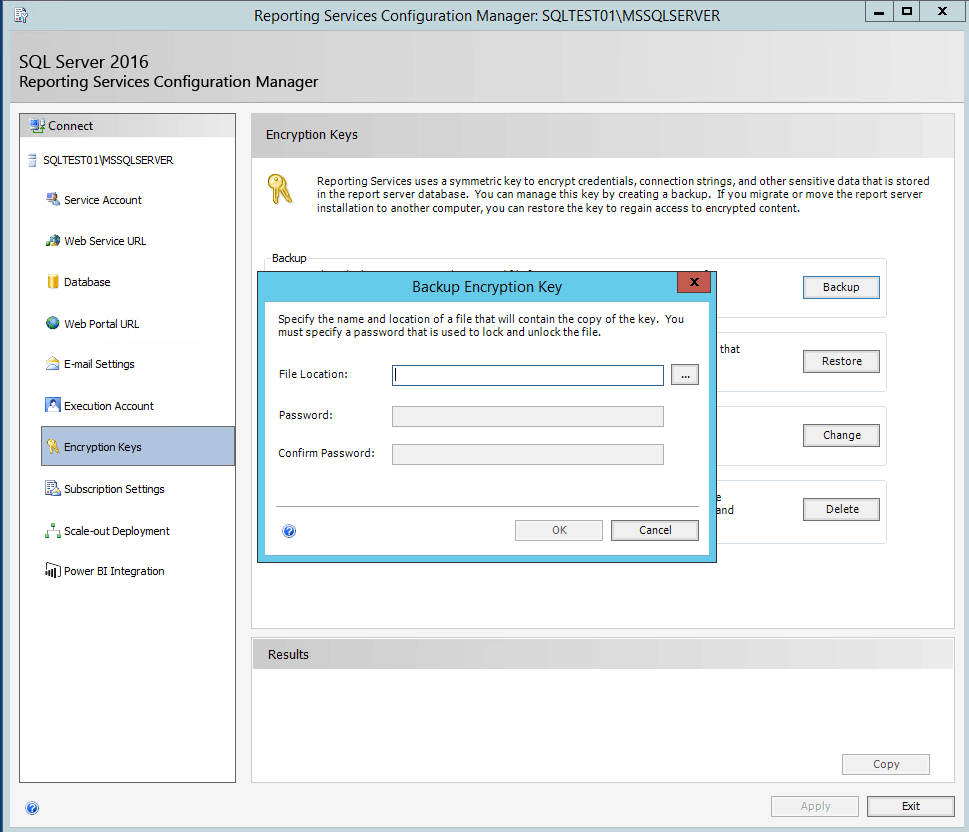Image resolution: width=969 pixels, height=832 pixels.
Task: Focus the File Location input field
Action: pyautogui.click(x=528, y=375)
